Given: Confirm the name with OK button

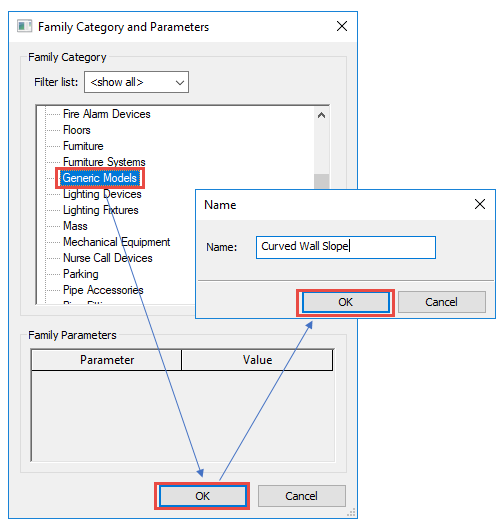Looking at the screenshot, I should pos(346,302).
